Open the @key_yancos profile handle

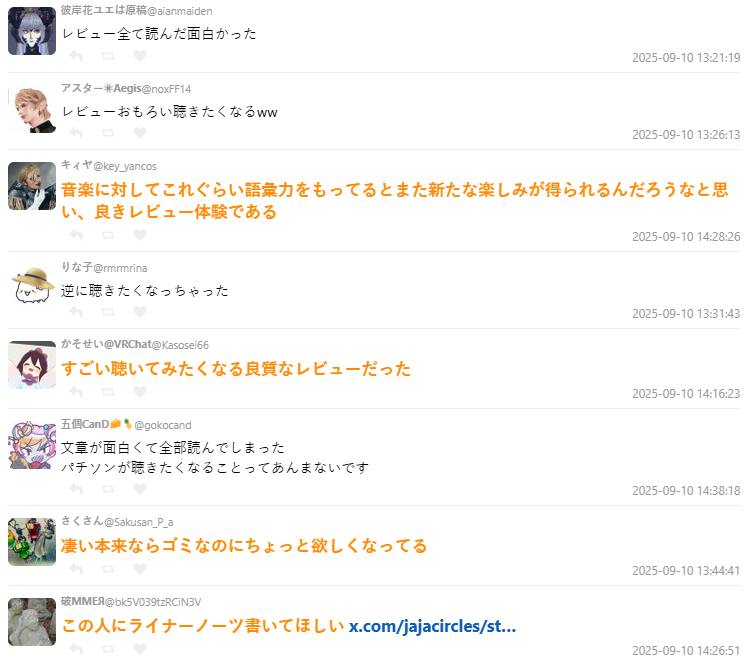tap(125, 166)
